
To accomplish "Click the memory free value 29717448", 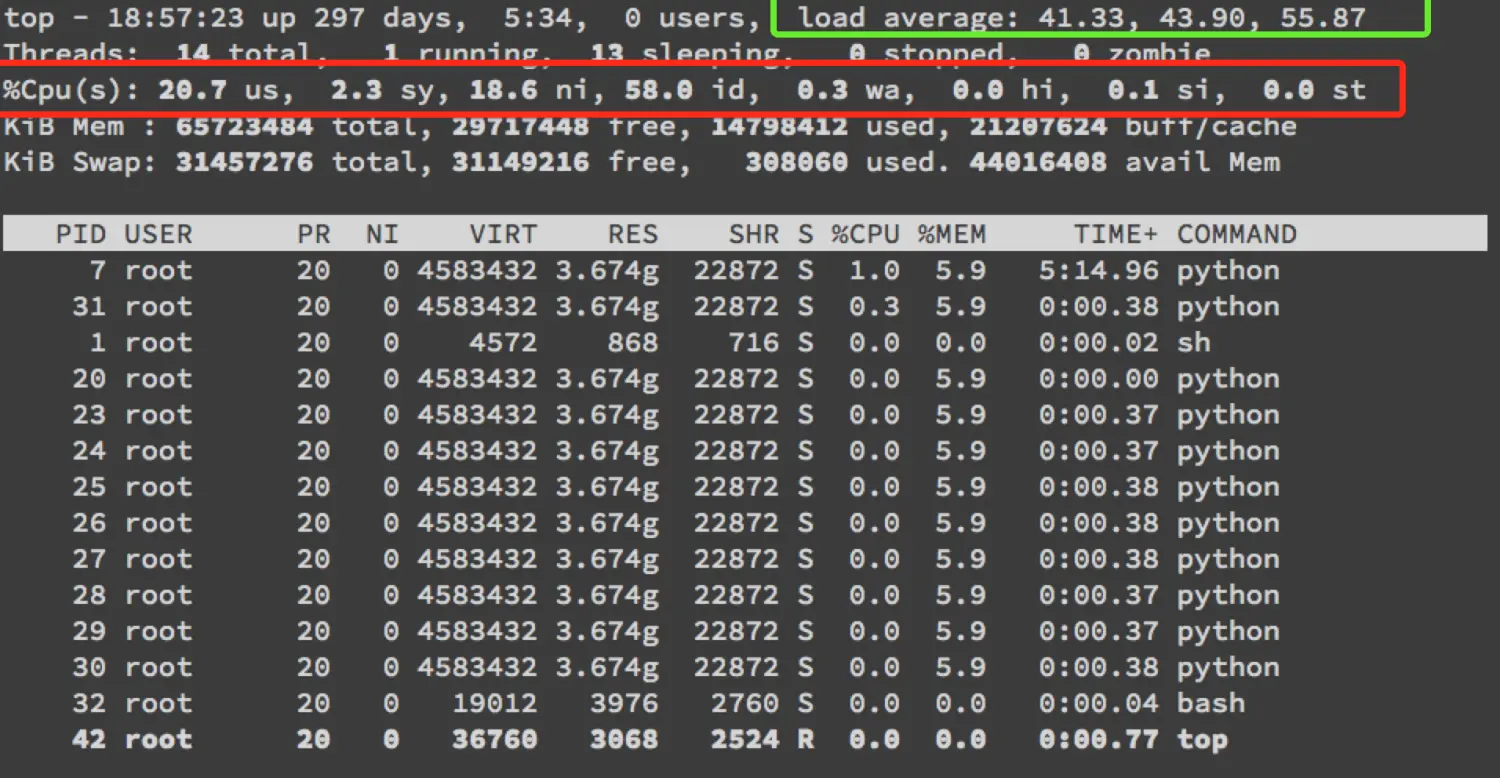I will [521, 126].
